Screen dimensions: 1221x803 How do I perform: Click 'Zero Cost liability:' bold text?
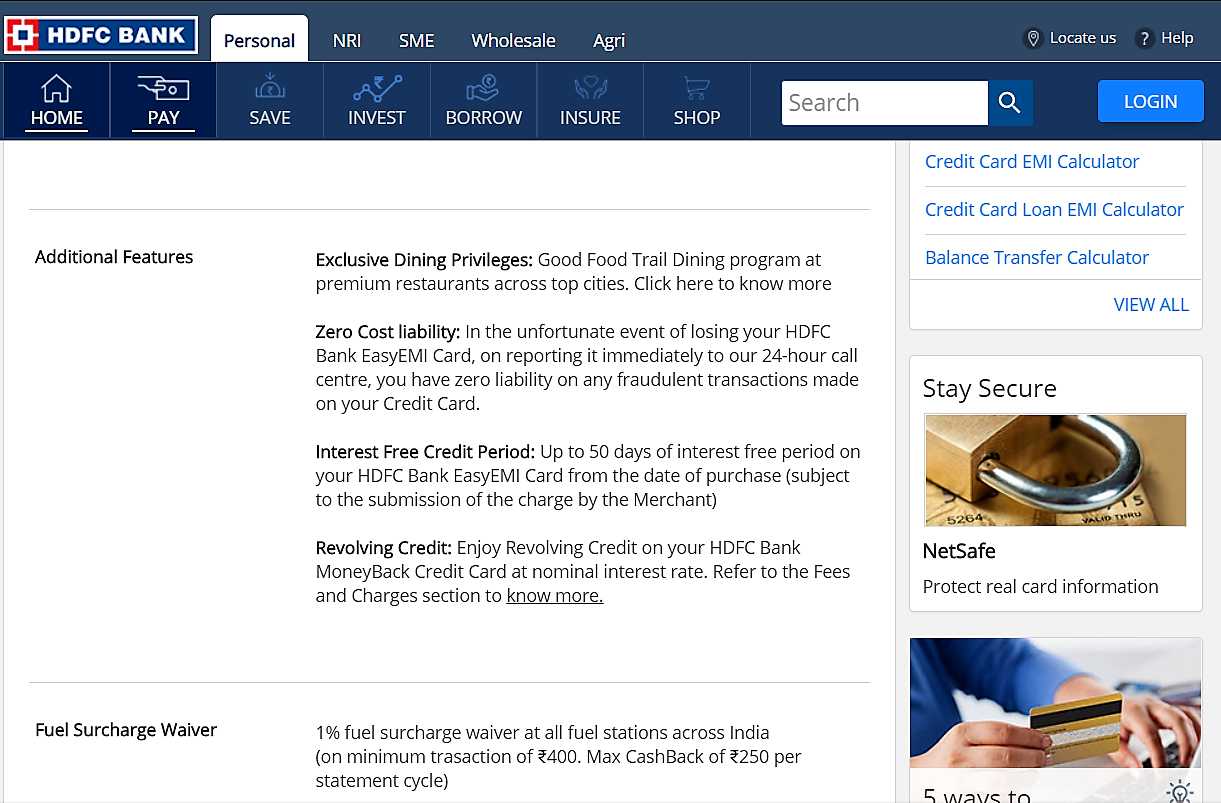click(388, 332)
